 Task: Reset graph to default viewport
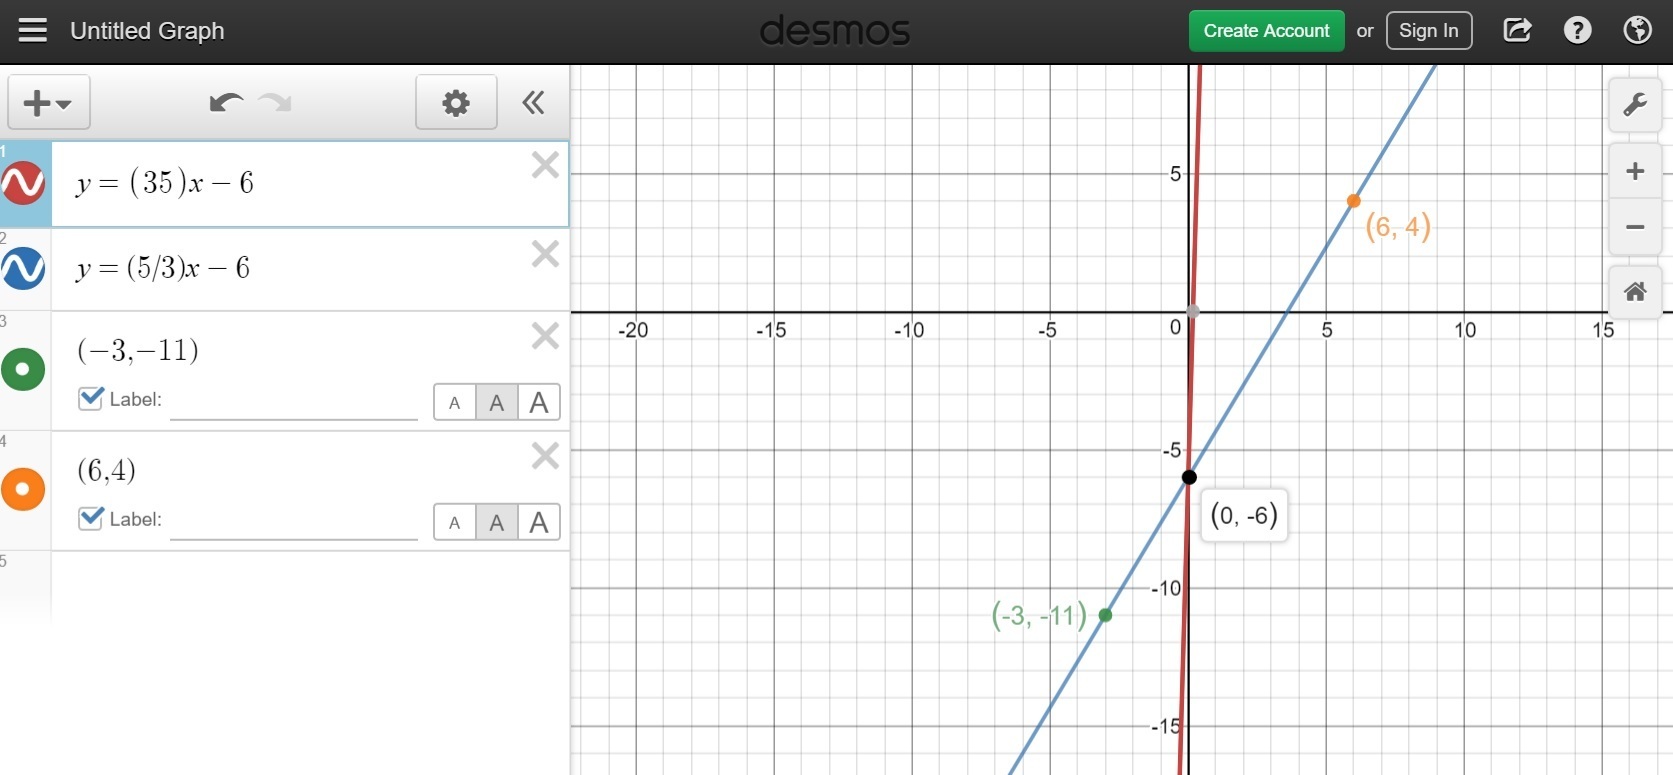(1635, 292)
